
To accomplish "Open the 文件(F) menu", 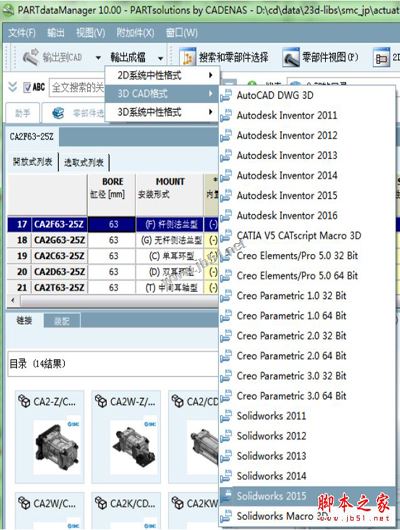I will [x=22, y=33].
